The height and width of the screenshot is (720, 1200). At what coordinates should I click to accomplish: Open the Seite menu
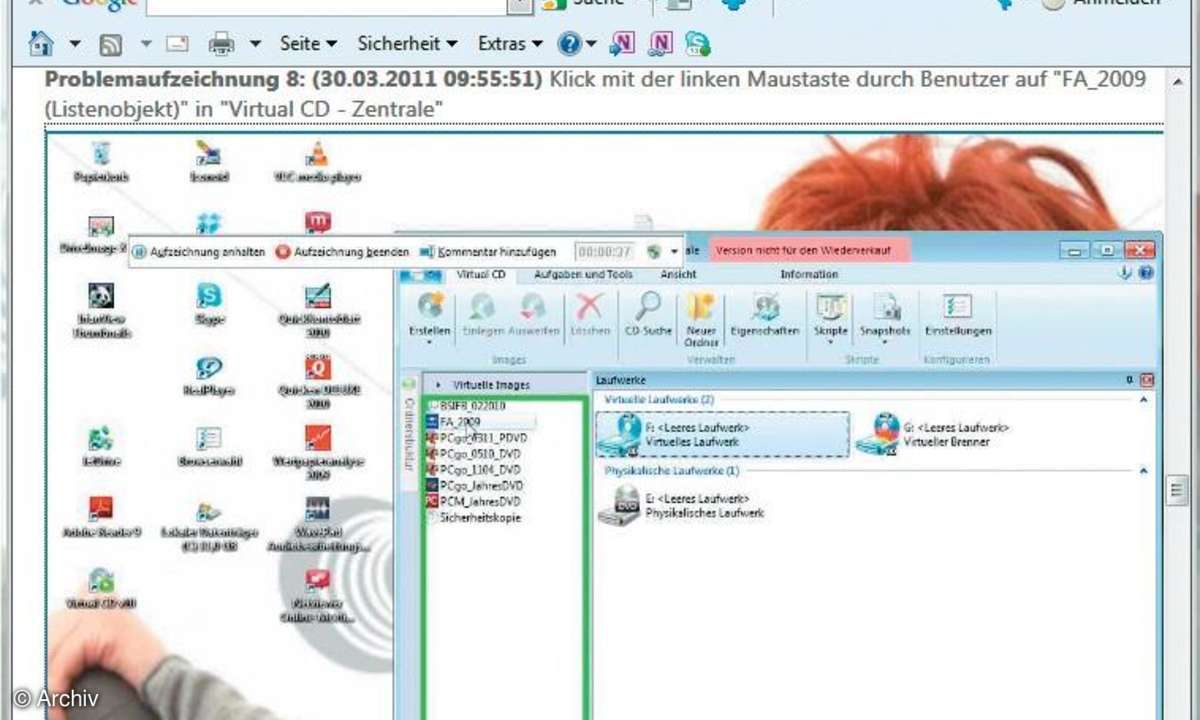pos(308,44)
